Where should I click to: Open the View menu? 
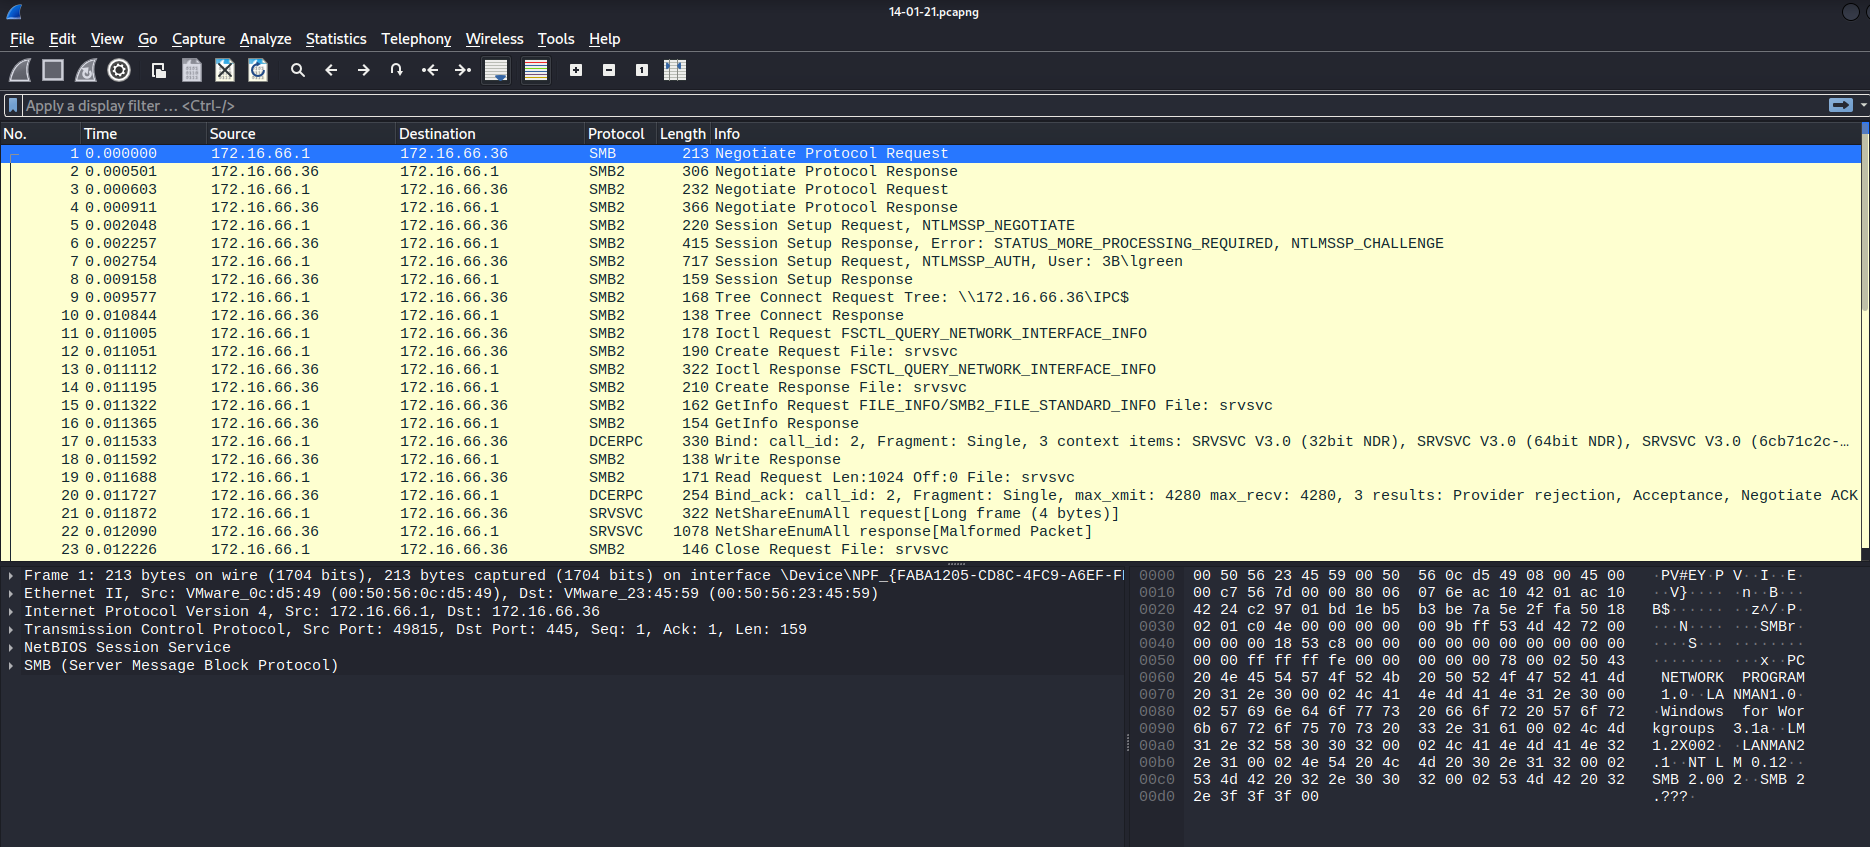[107, 39]
